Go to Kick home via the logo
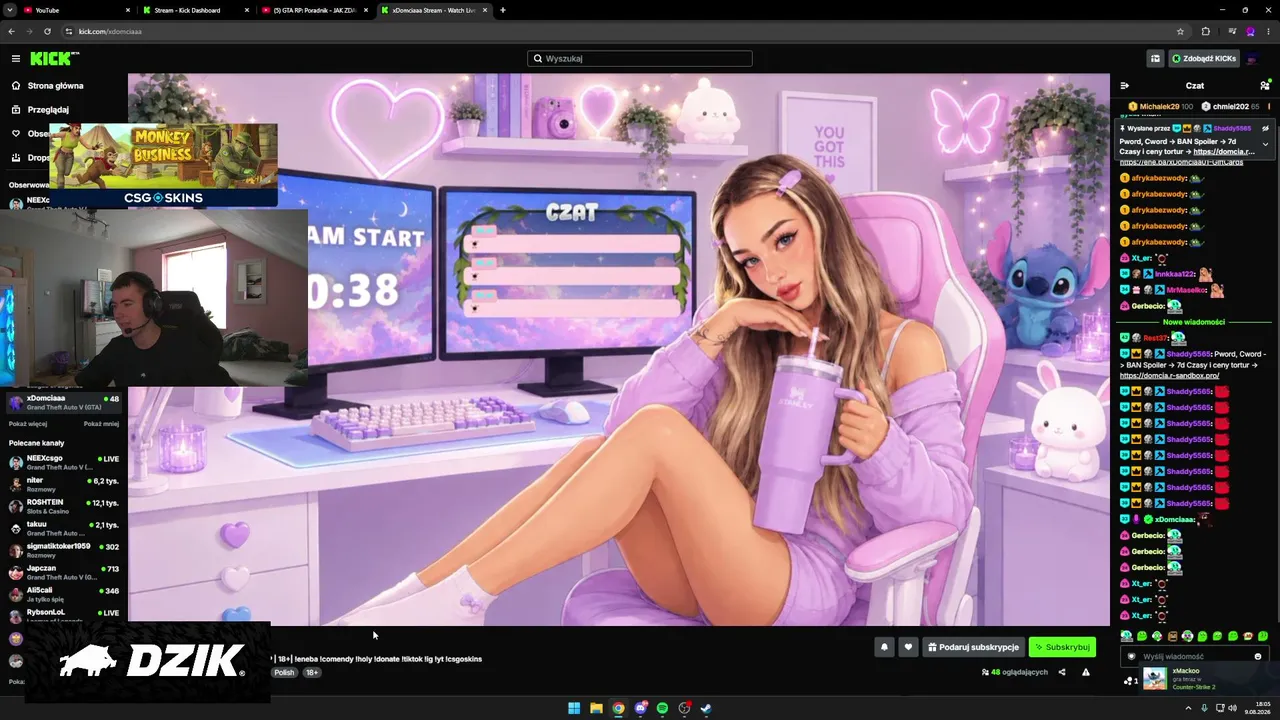This screenshot has height=720, width=1280. (54, 59)
